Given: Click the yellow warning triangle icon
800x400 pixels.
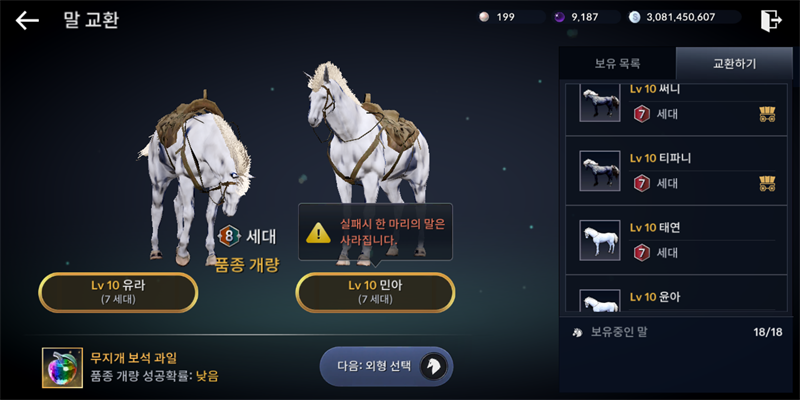Looking at the screenshot, I should pyautogui.click(x=318, y=233).
